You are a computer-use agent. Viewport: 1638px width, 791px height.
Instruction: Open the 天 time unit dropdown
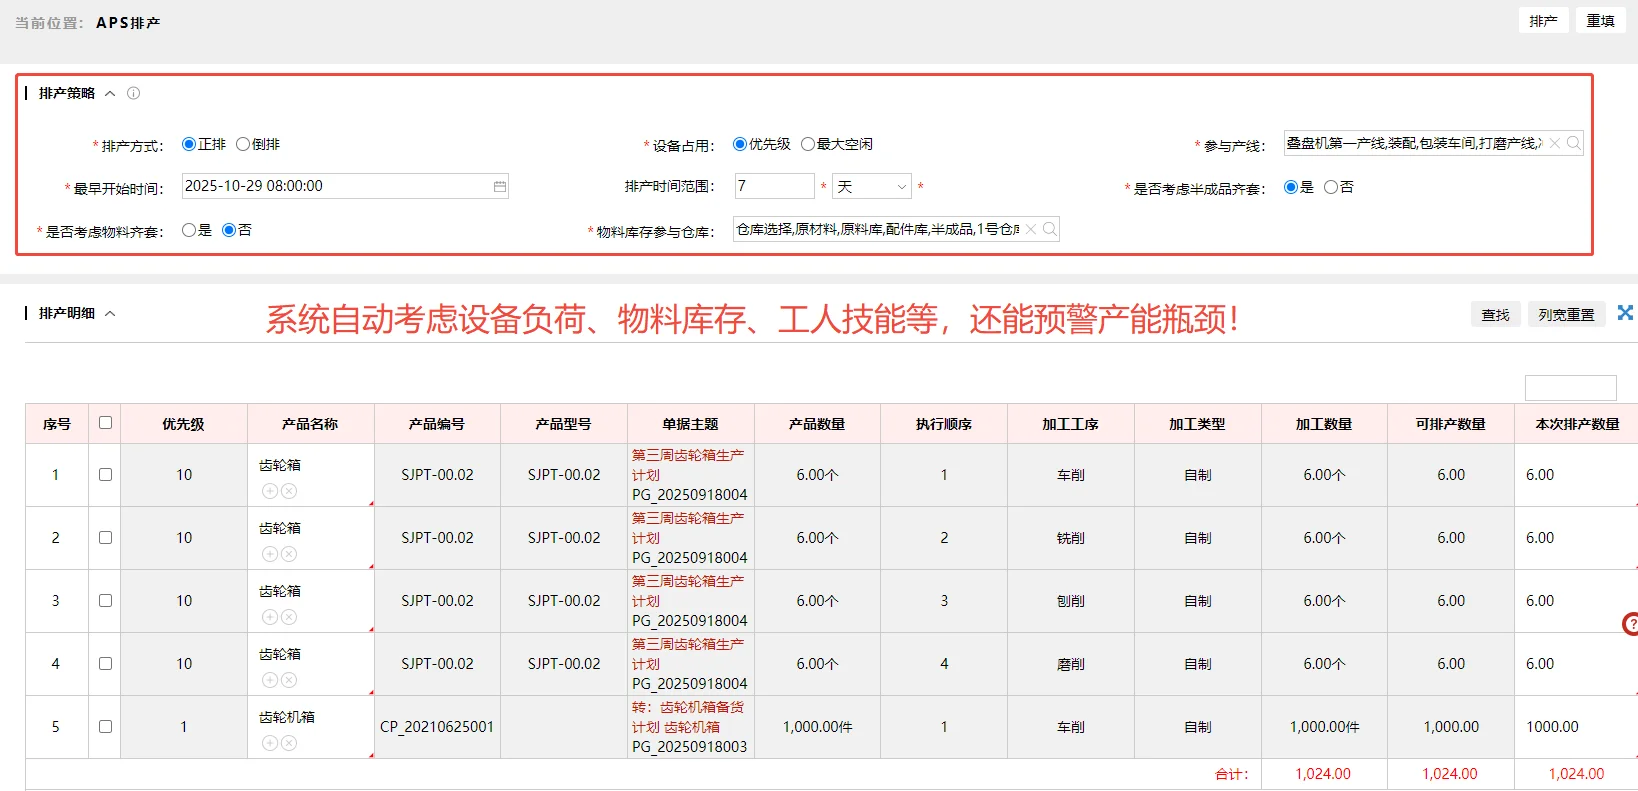point(872,186)
